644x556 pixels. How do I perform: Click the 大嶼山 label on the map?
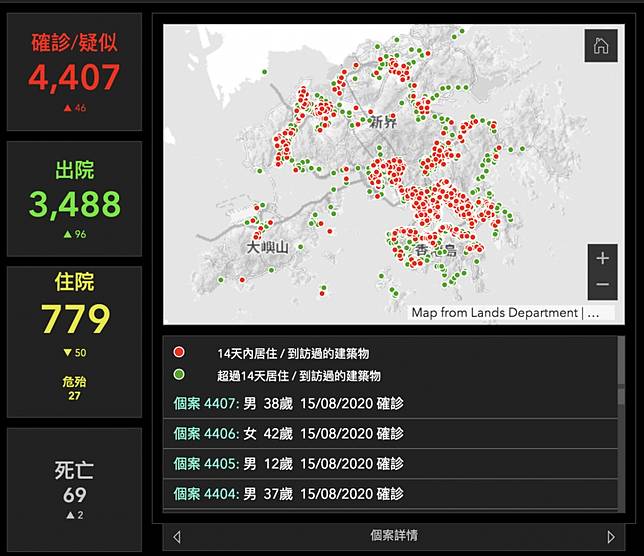tap(268, 246)
